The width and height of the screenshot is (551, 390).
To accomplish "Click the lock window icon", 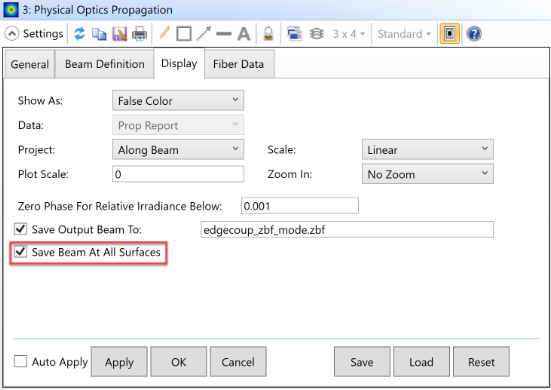I will coord(268,34).
